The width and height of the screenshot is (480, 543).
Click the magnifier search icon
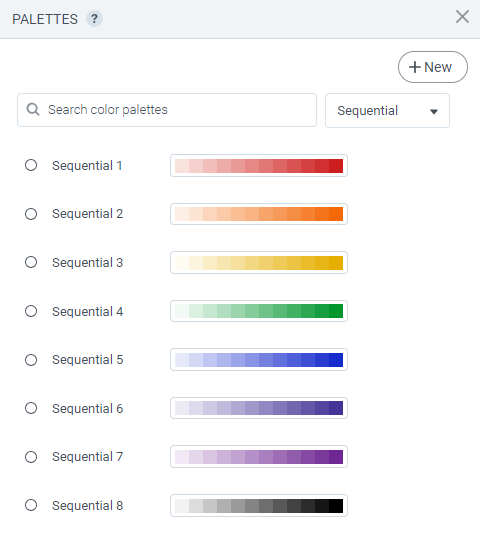[33, 109]
